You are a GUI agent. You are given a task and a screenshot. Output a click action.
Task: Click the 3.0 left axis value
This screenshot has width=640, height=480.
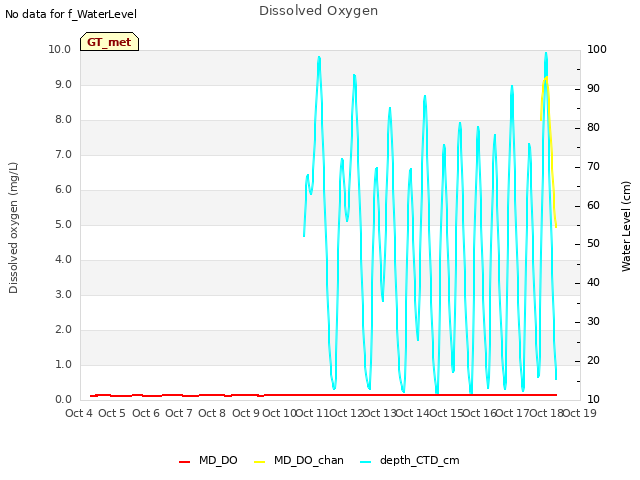pos(63,295)
